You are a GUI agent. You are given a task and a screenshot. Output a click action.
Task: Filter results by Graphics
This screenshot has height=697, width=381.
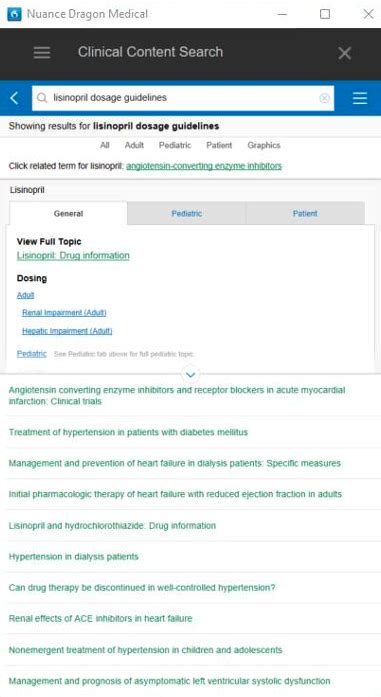click(x=264, y=145)
